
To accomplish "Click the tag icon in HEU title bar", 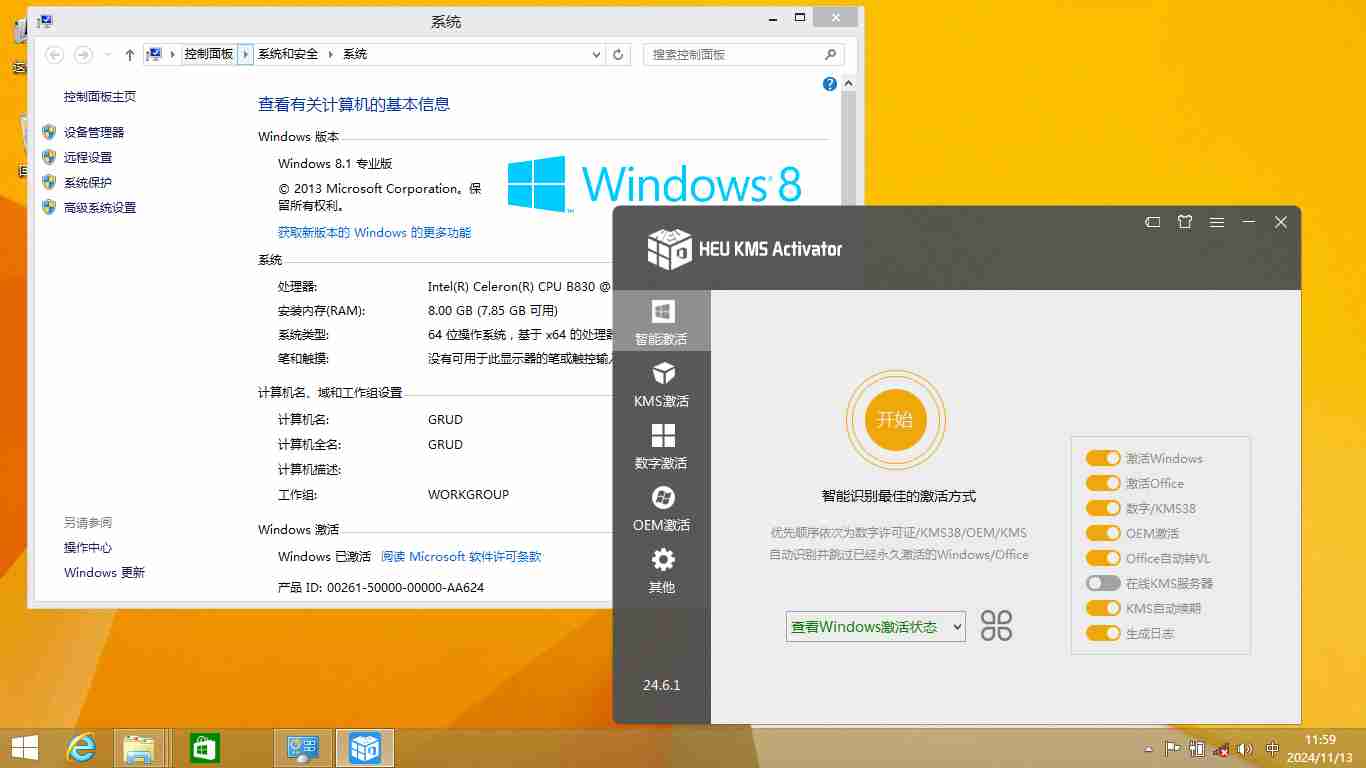I will tap(1153, 222).
